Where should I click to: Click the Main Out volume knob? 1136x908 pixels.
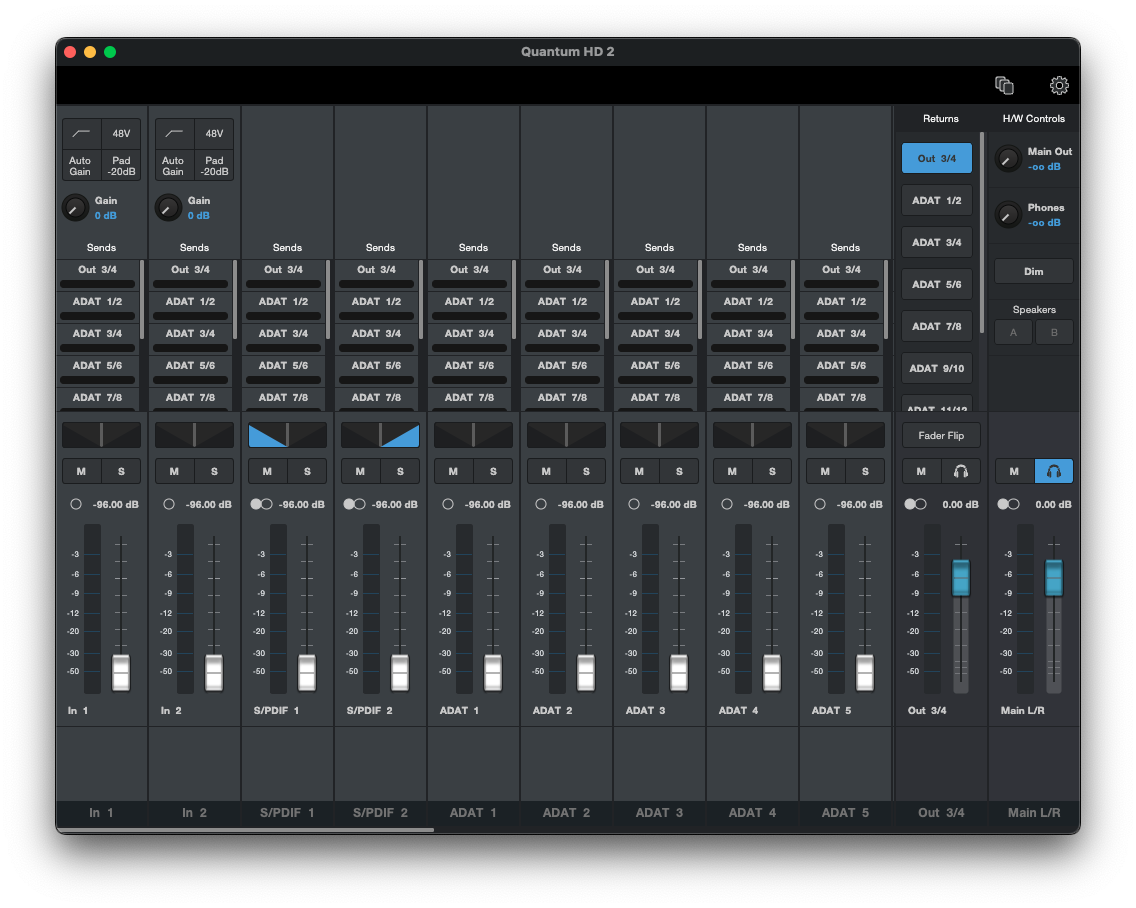1008,159
